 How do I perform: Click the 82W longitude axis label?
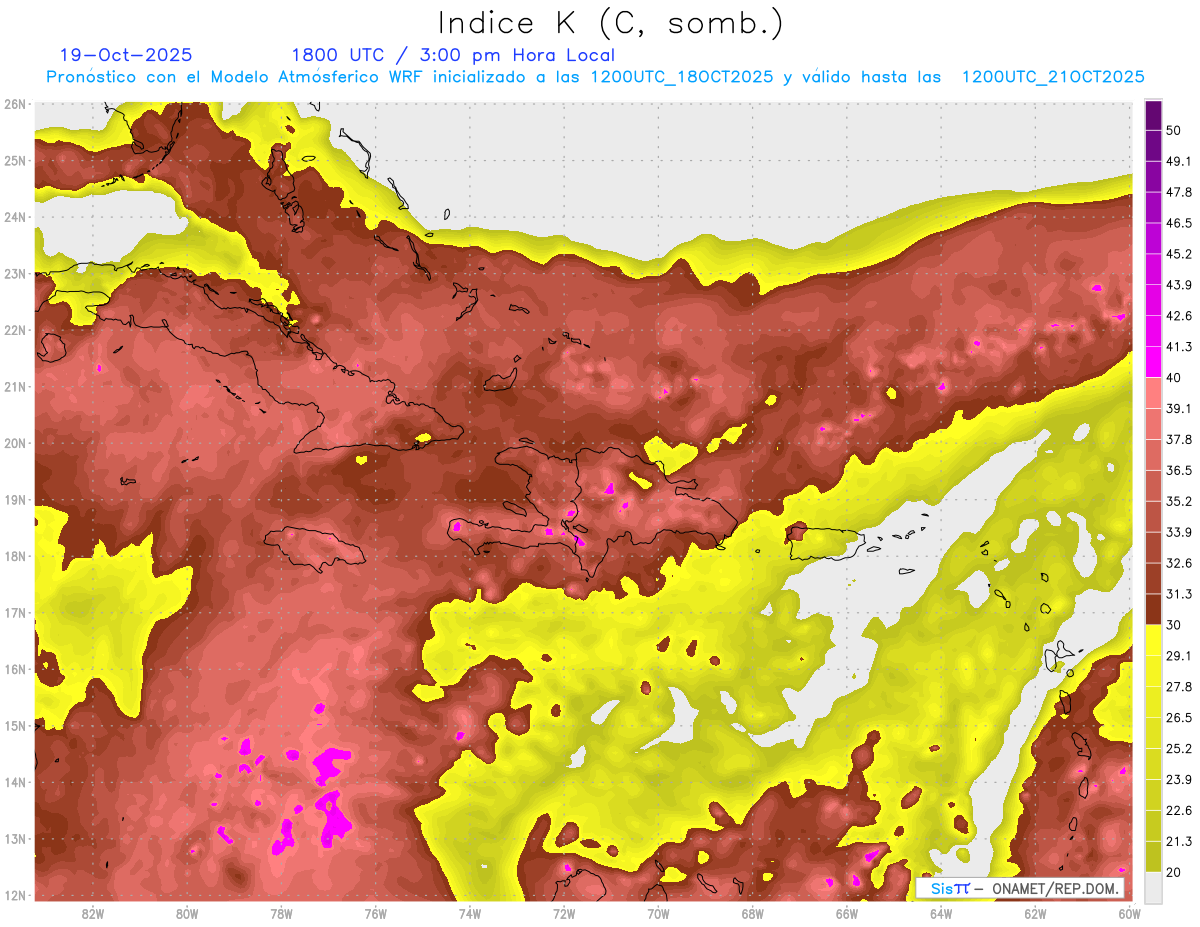[93, 913]
